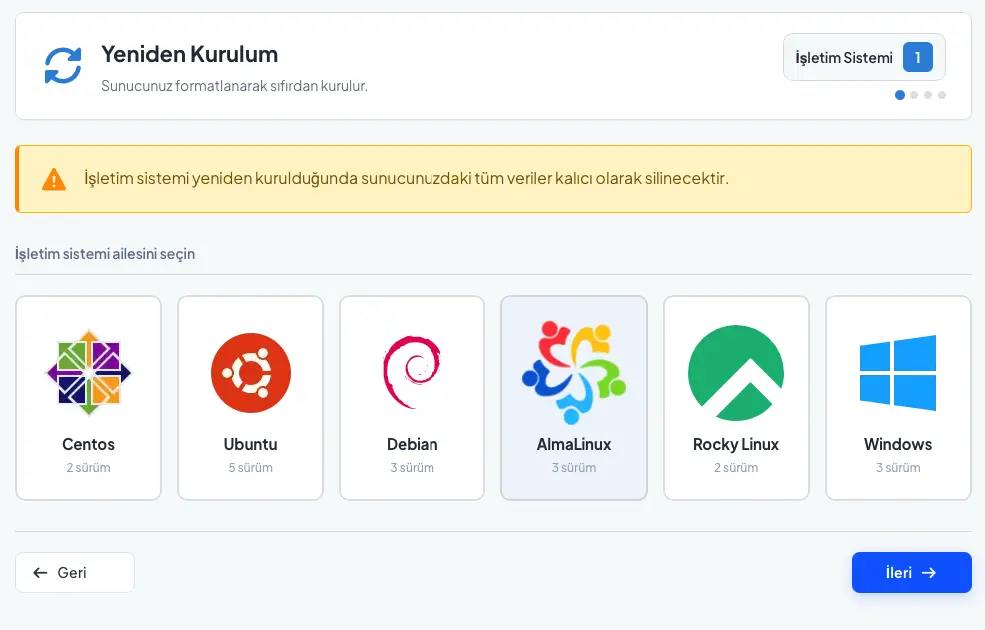Click the Ubuntu logo
This screenshot has width=985, height=630.
(x=250, y=373)
